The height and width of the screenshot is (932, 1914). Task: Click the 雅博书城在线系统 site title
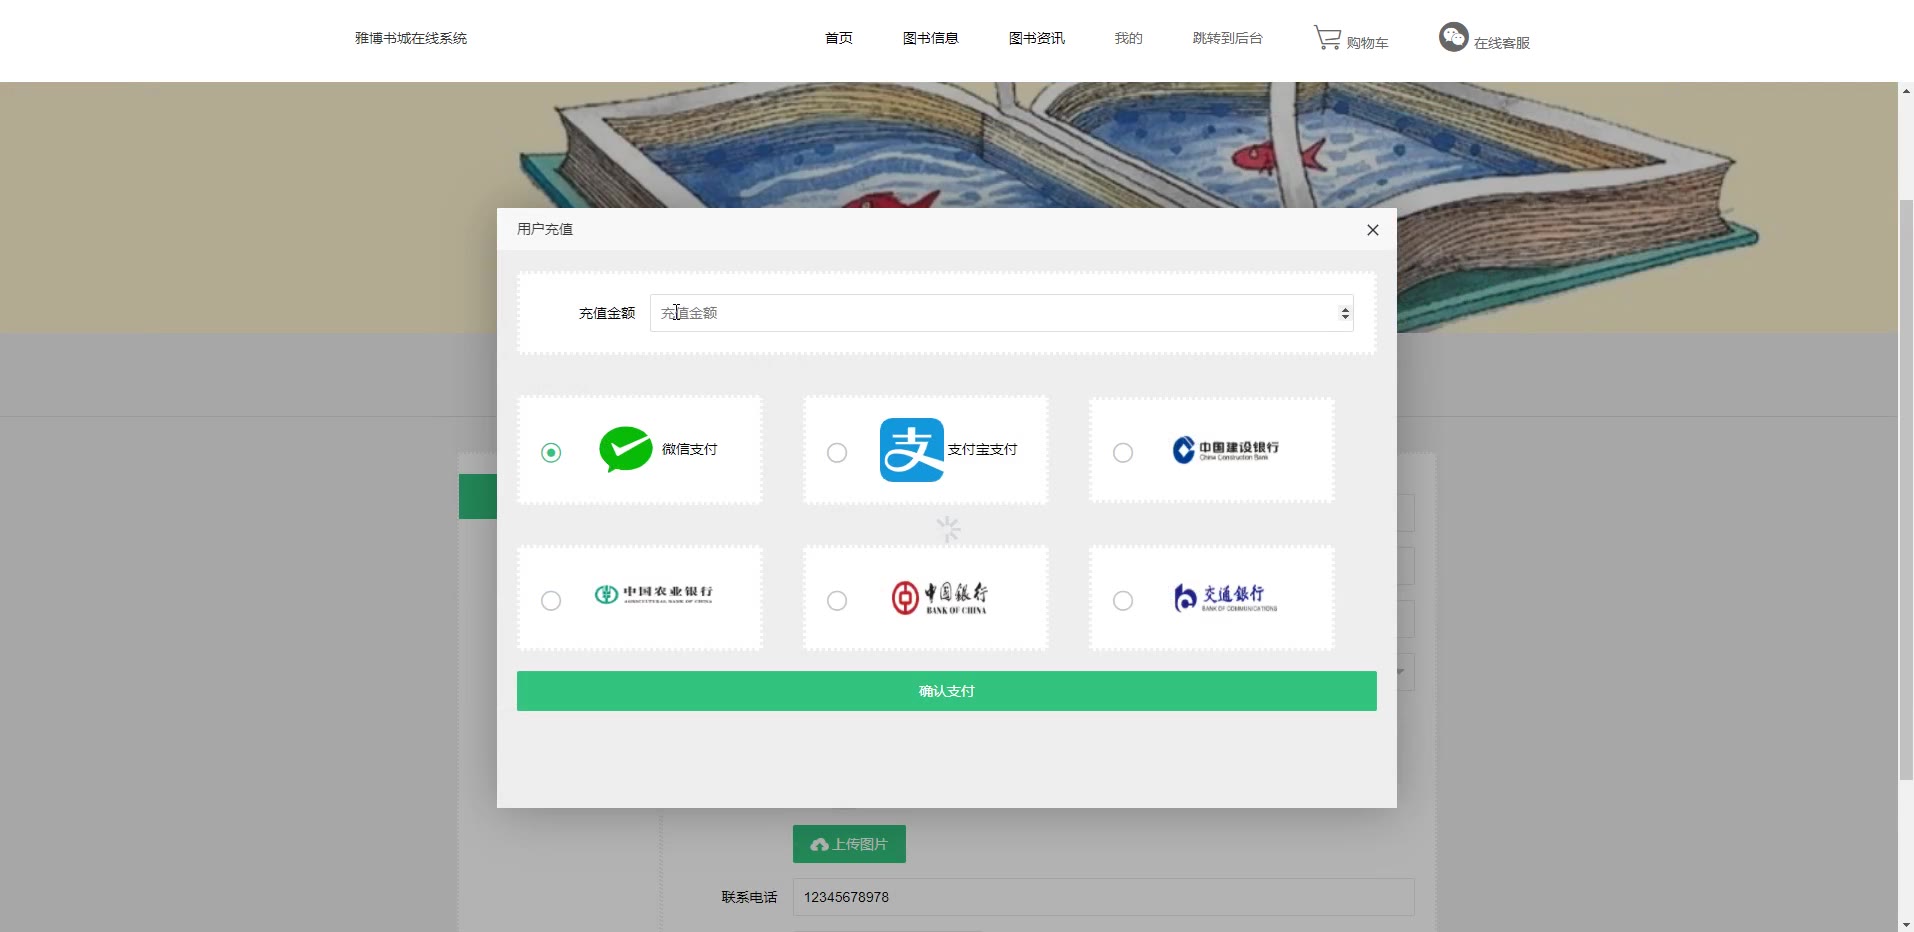(411, 38)
